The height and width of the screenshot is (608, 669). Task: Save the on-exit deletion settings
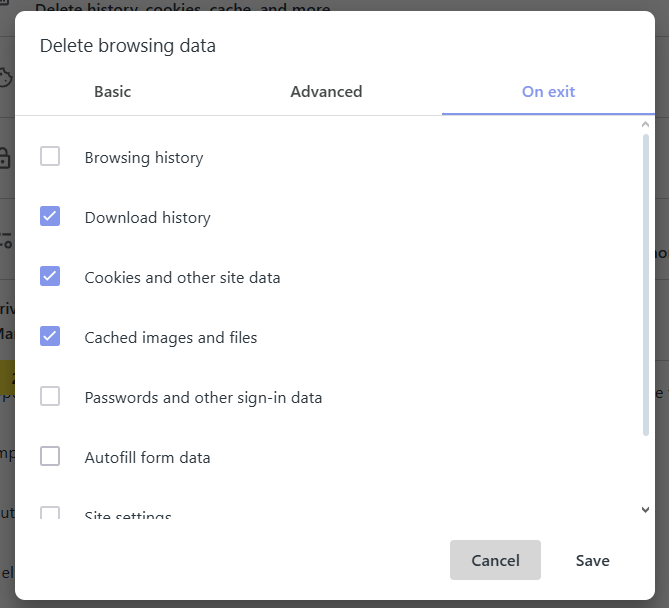(x=592, y=561)
